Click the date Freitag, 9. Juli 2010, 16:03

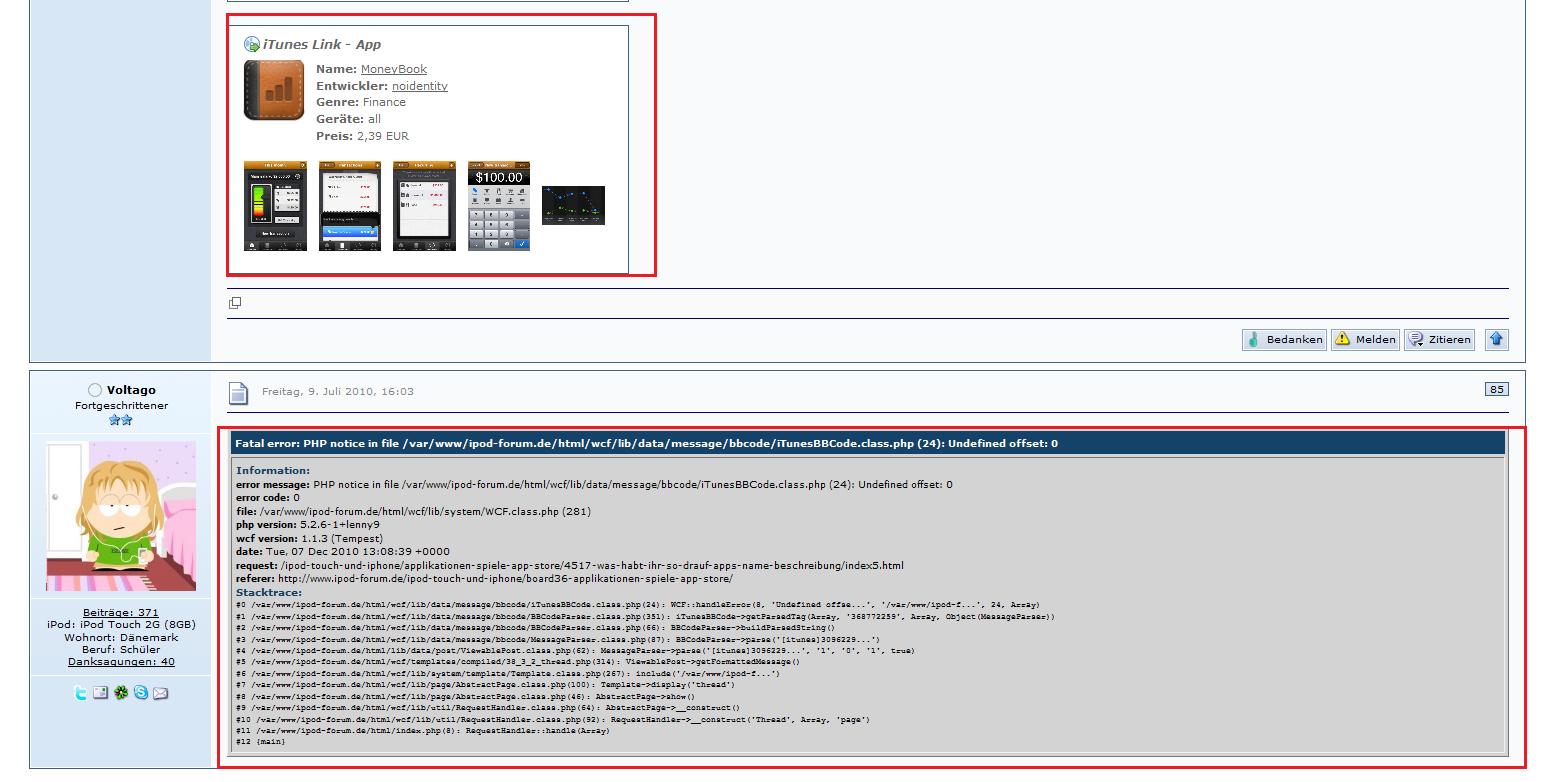coord(338,391)
